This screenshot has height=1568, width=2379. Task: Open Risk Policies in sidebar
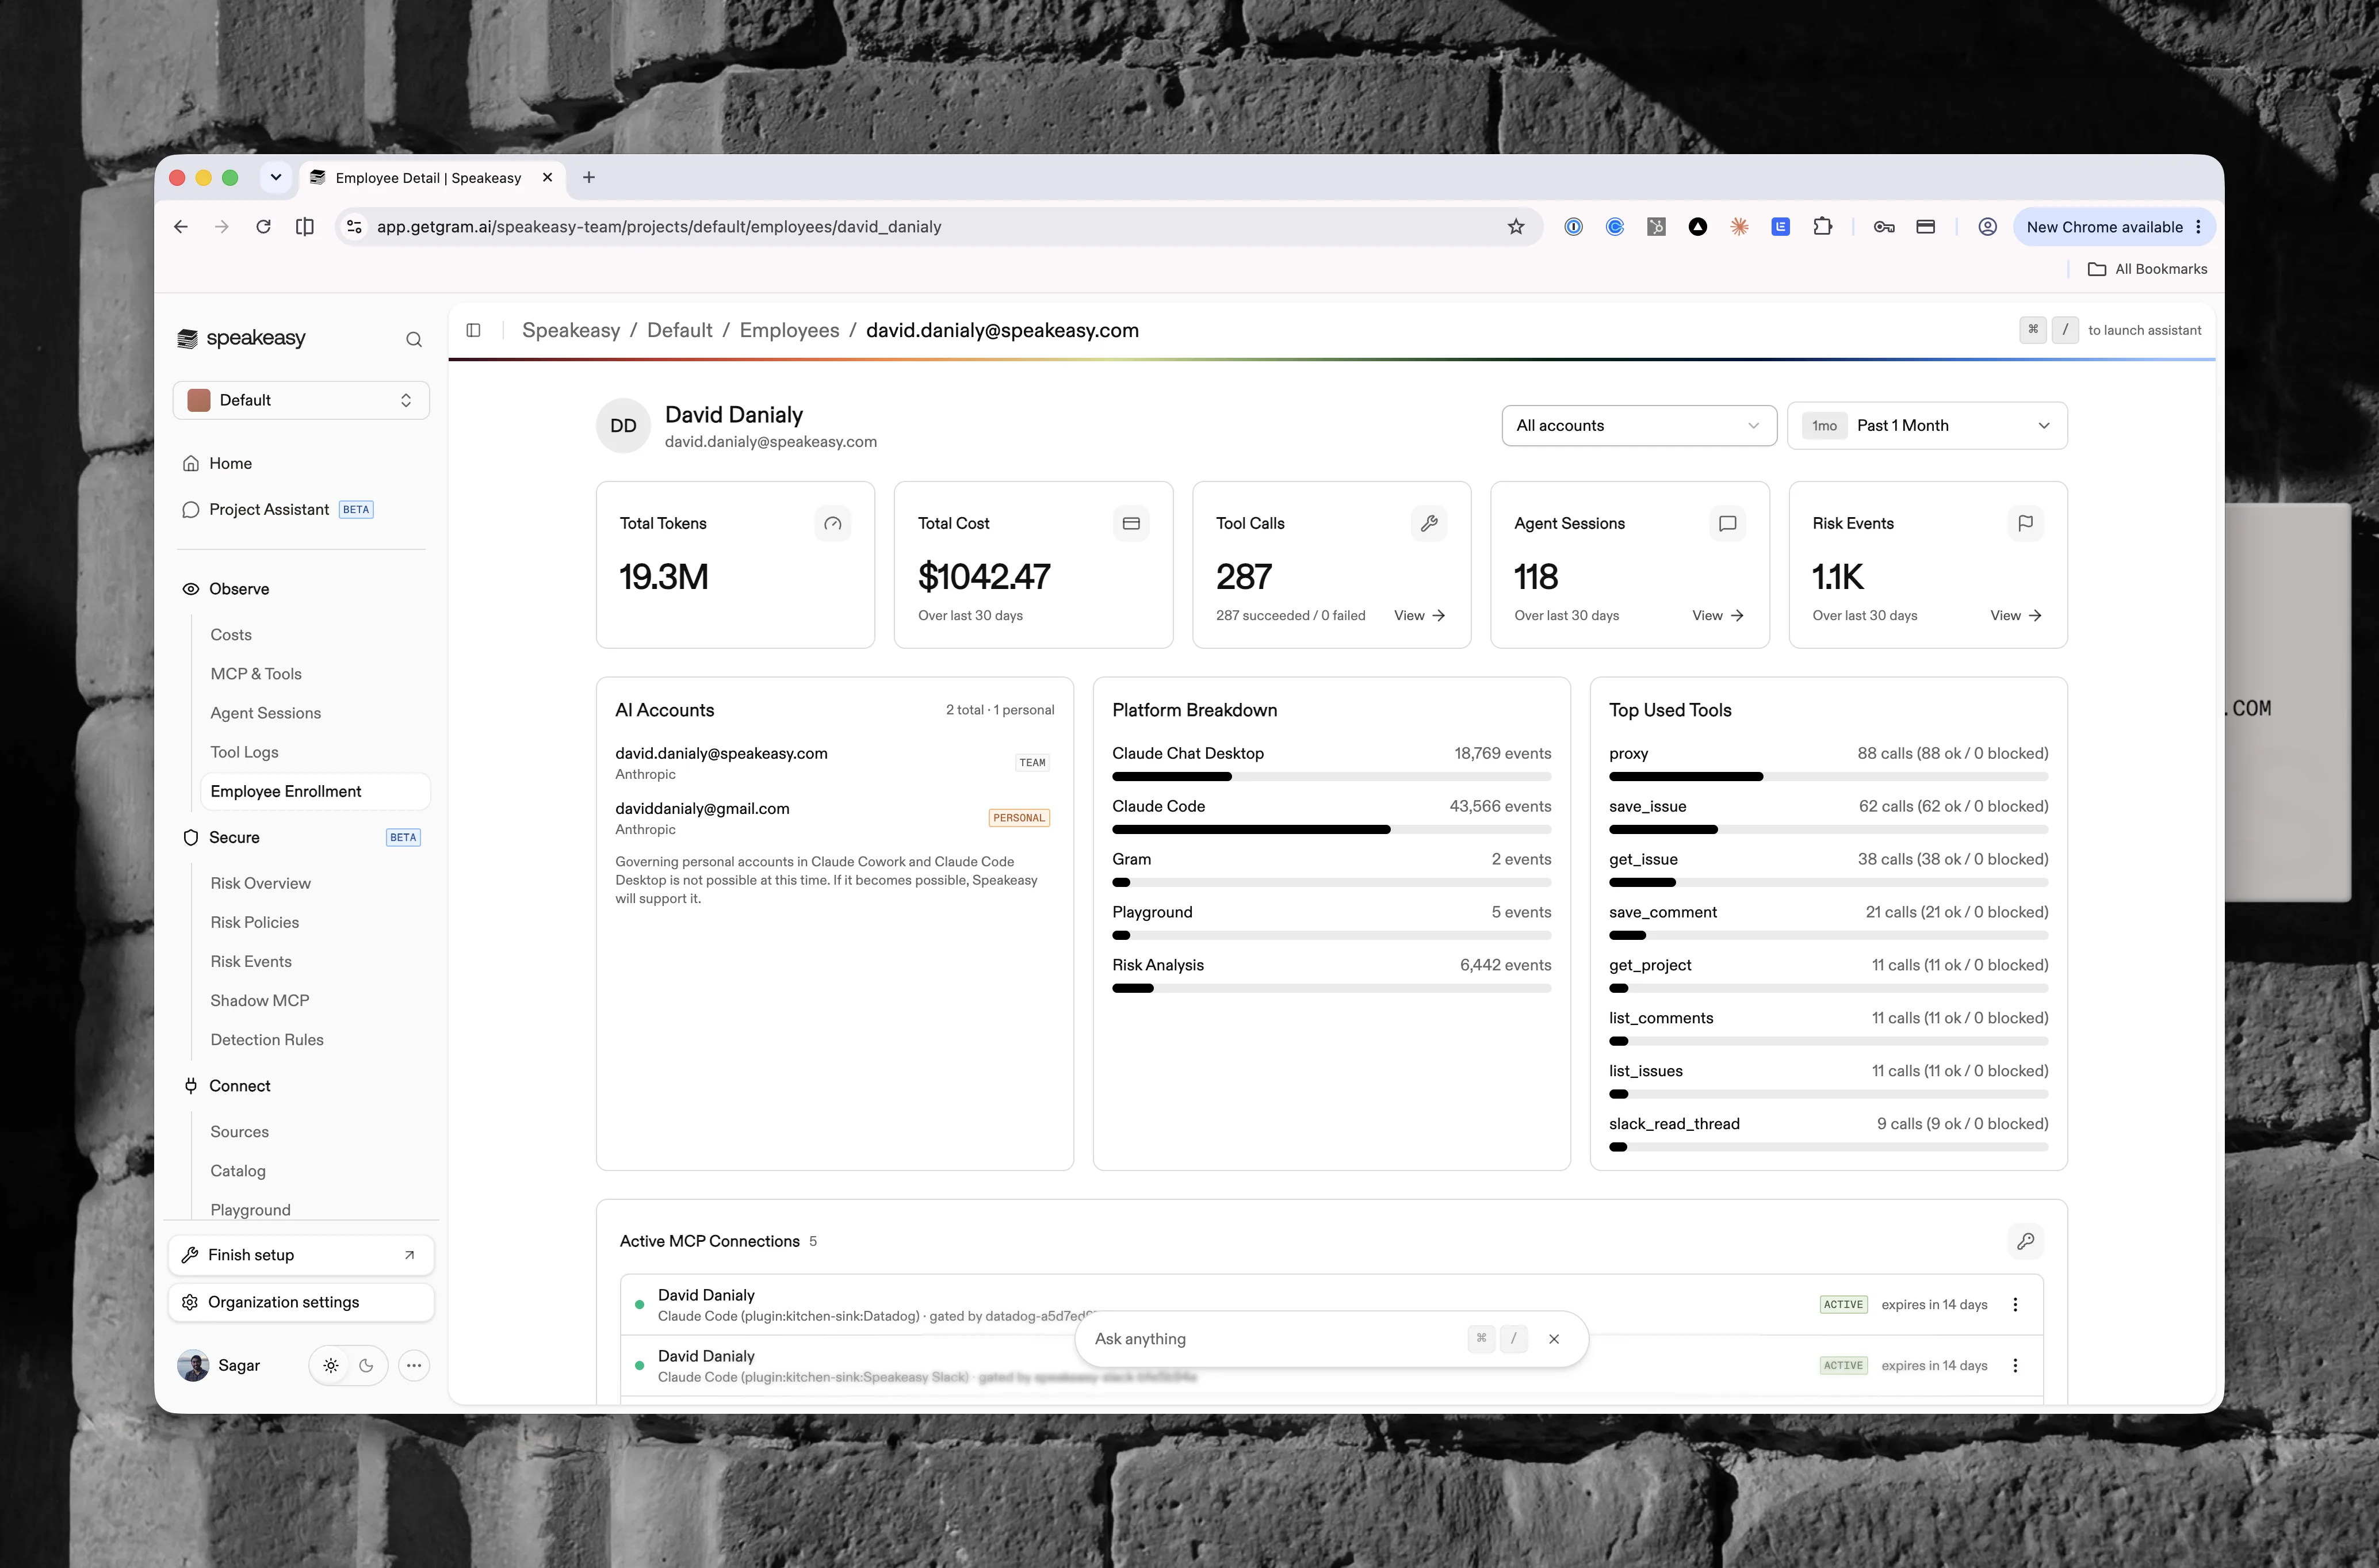coord(255,922)
